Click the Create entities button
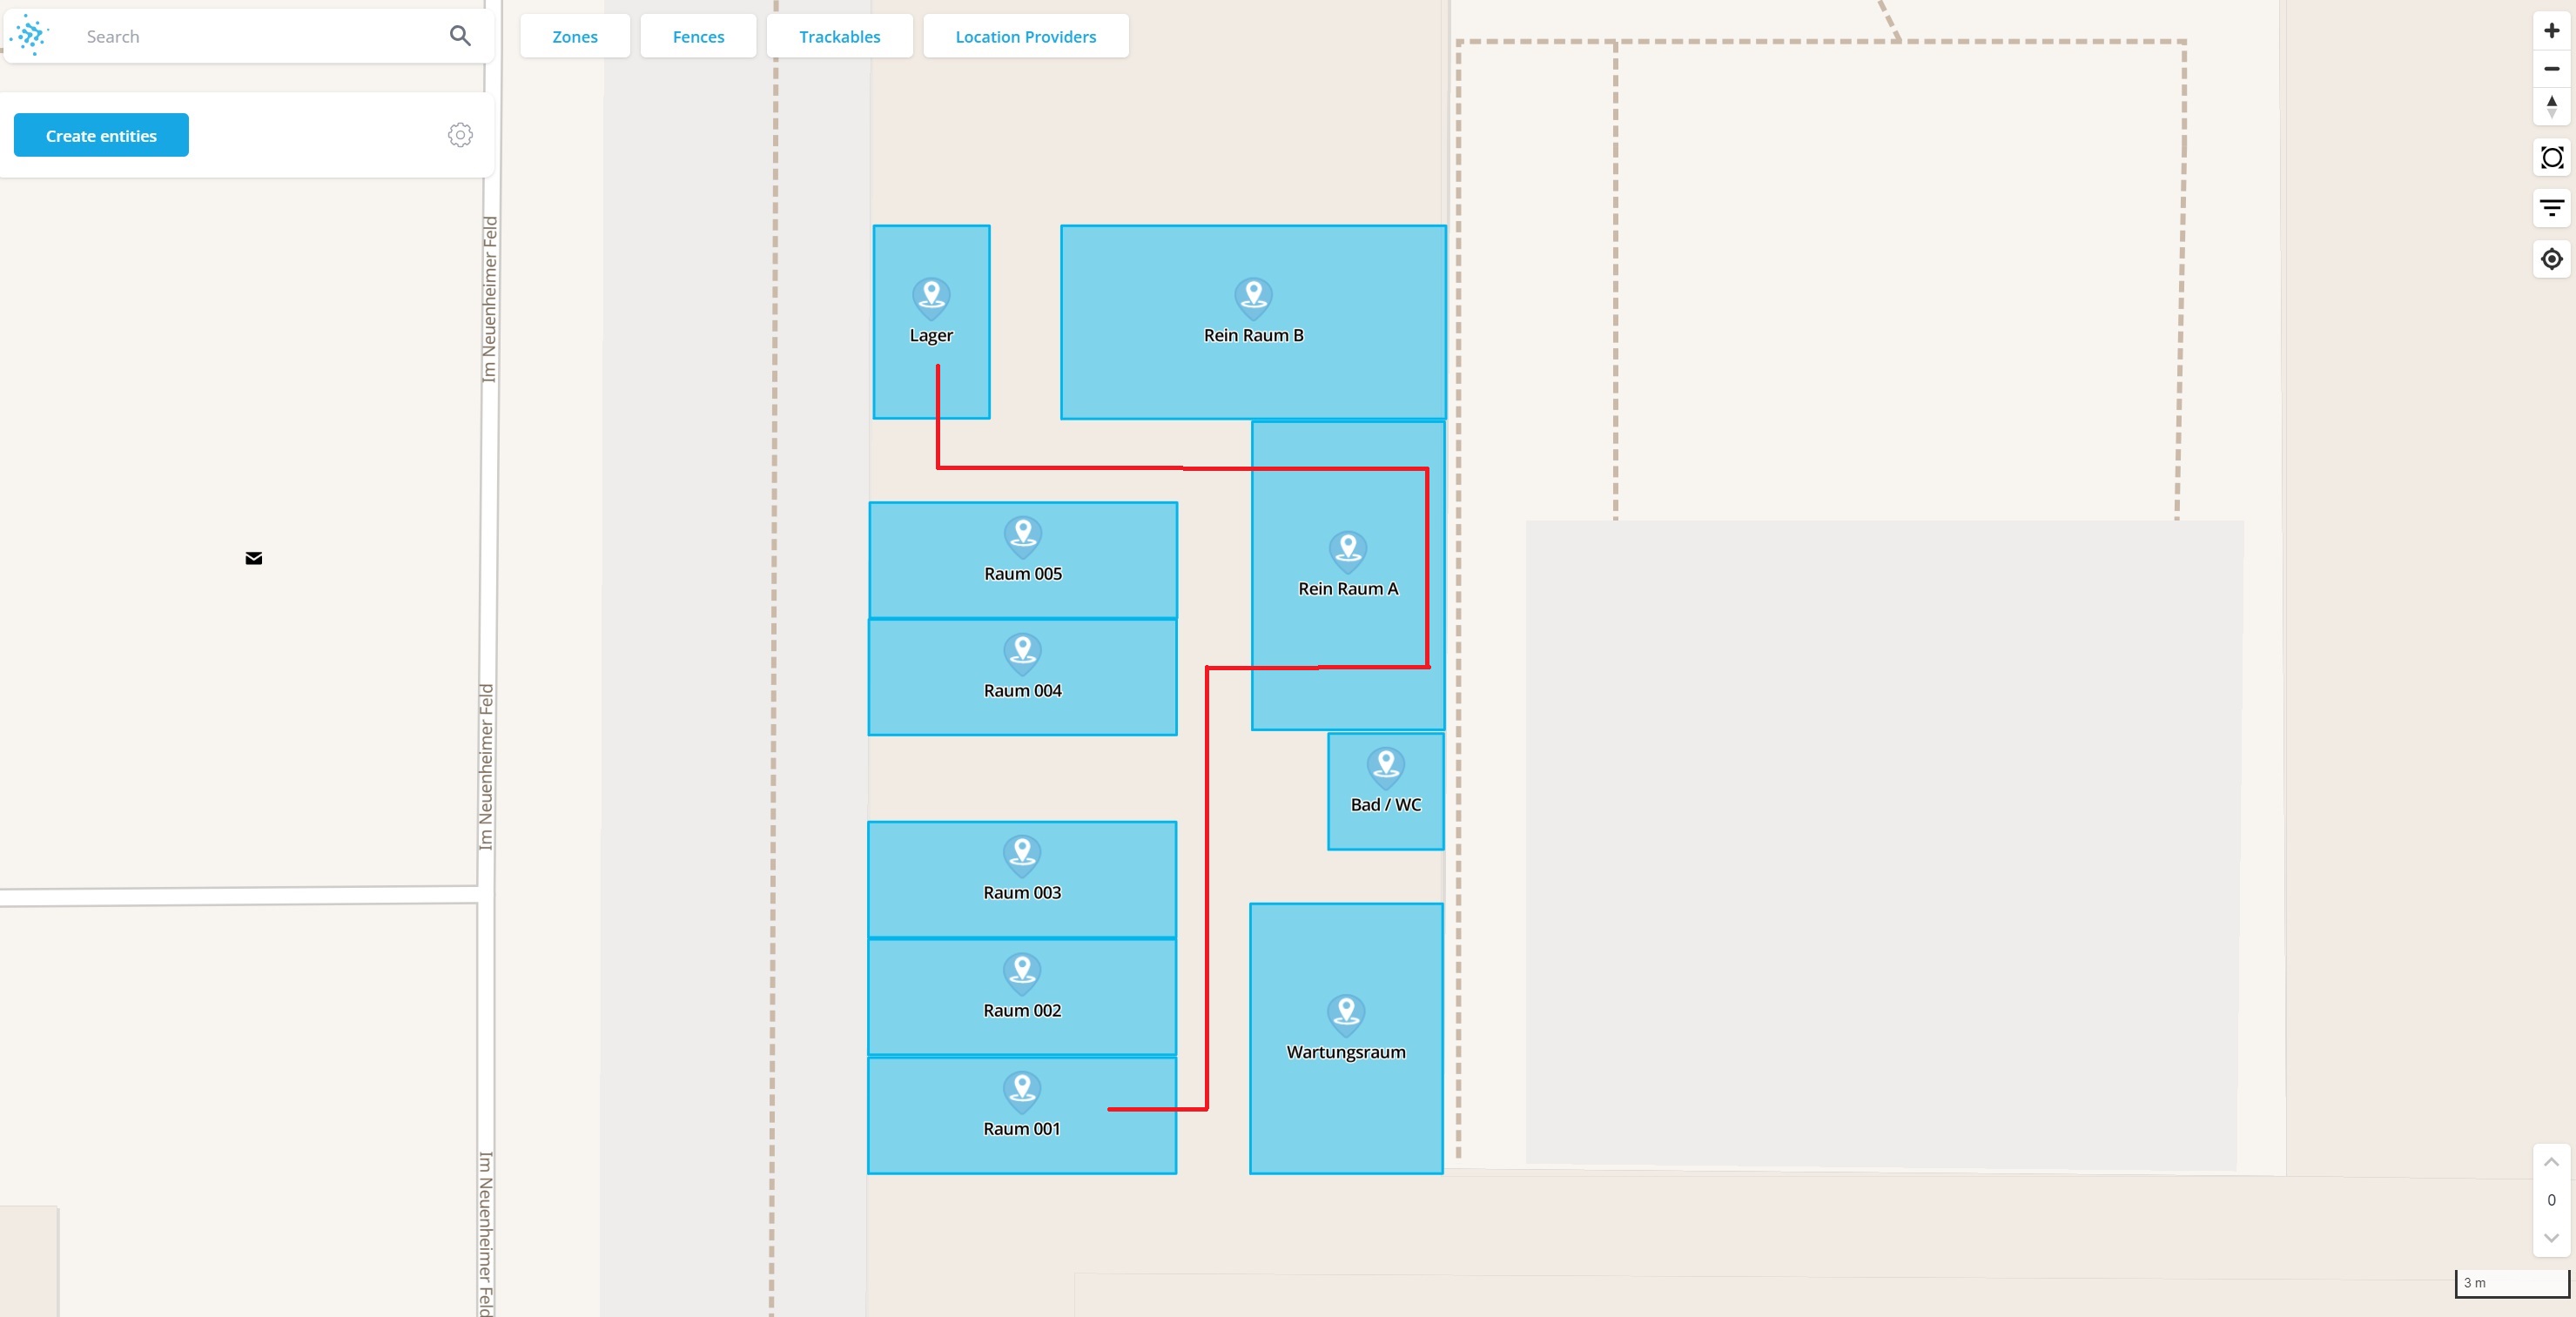2576x1317 pixels. point(101,134)
